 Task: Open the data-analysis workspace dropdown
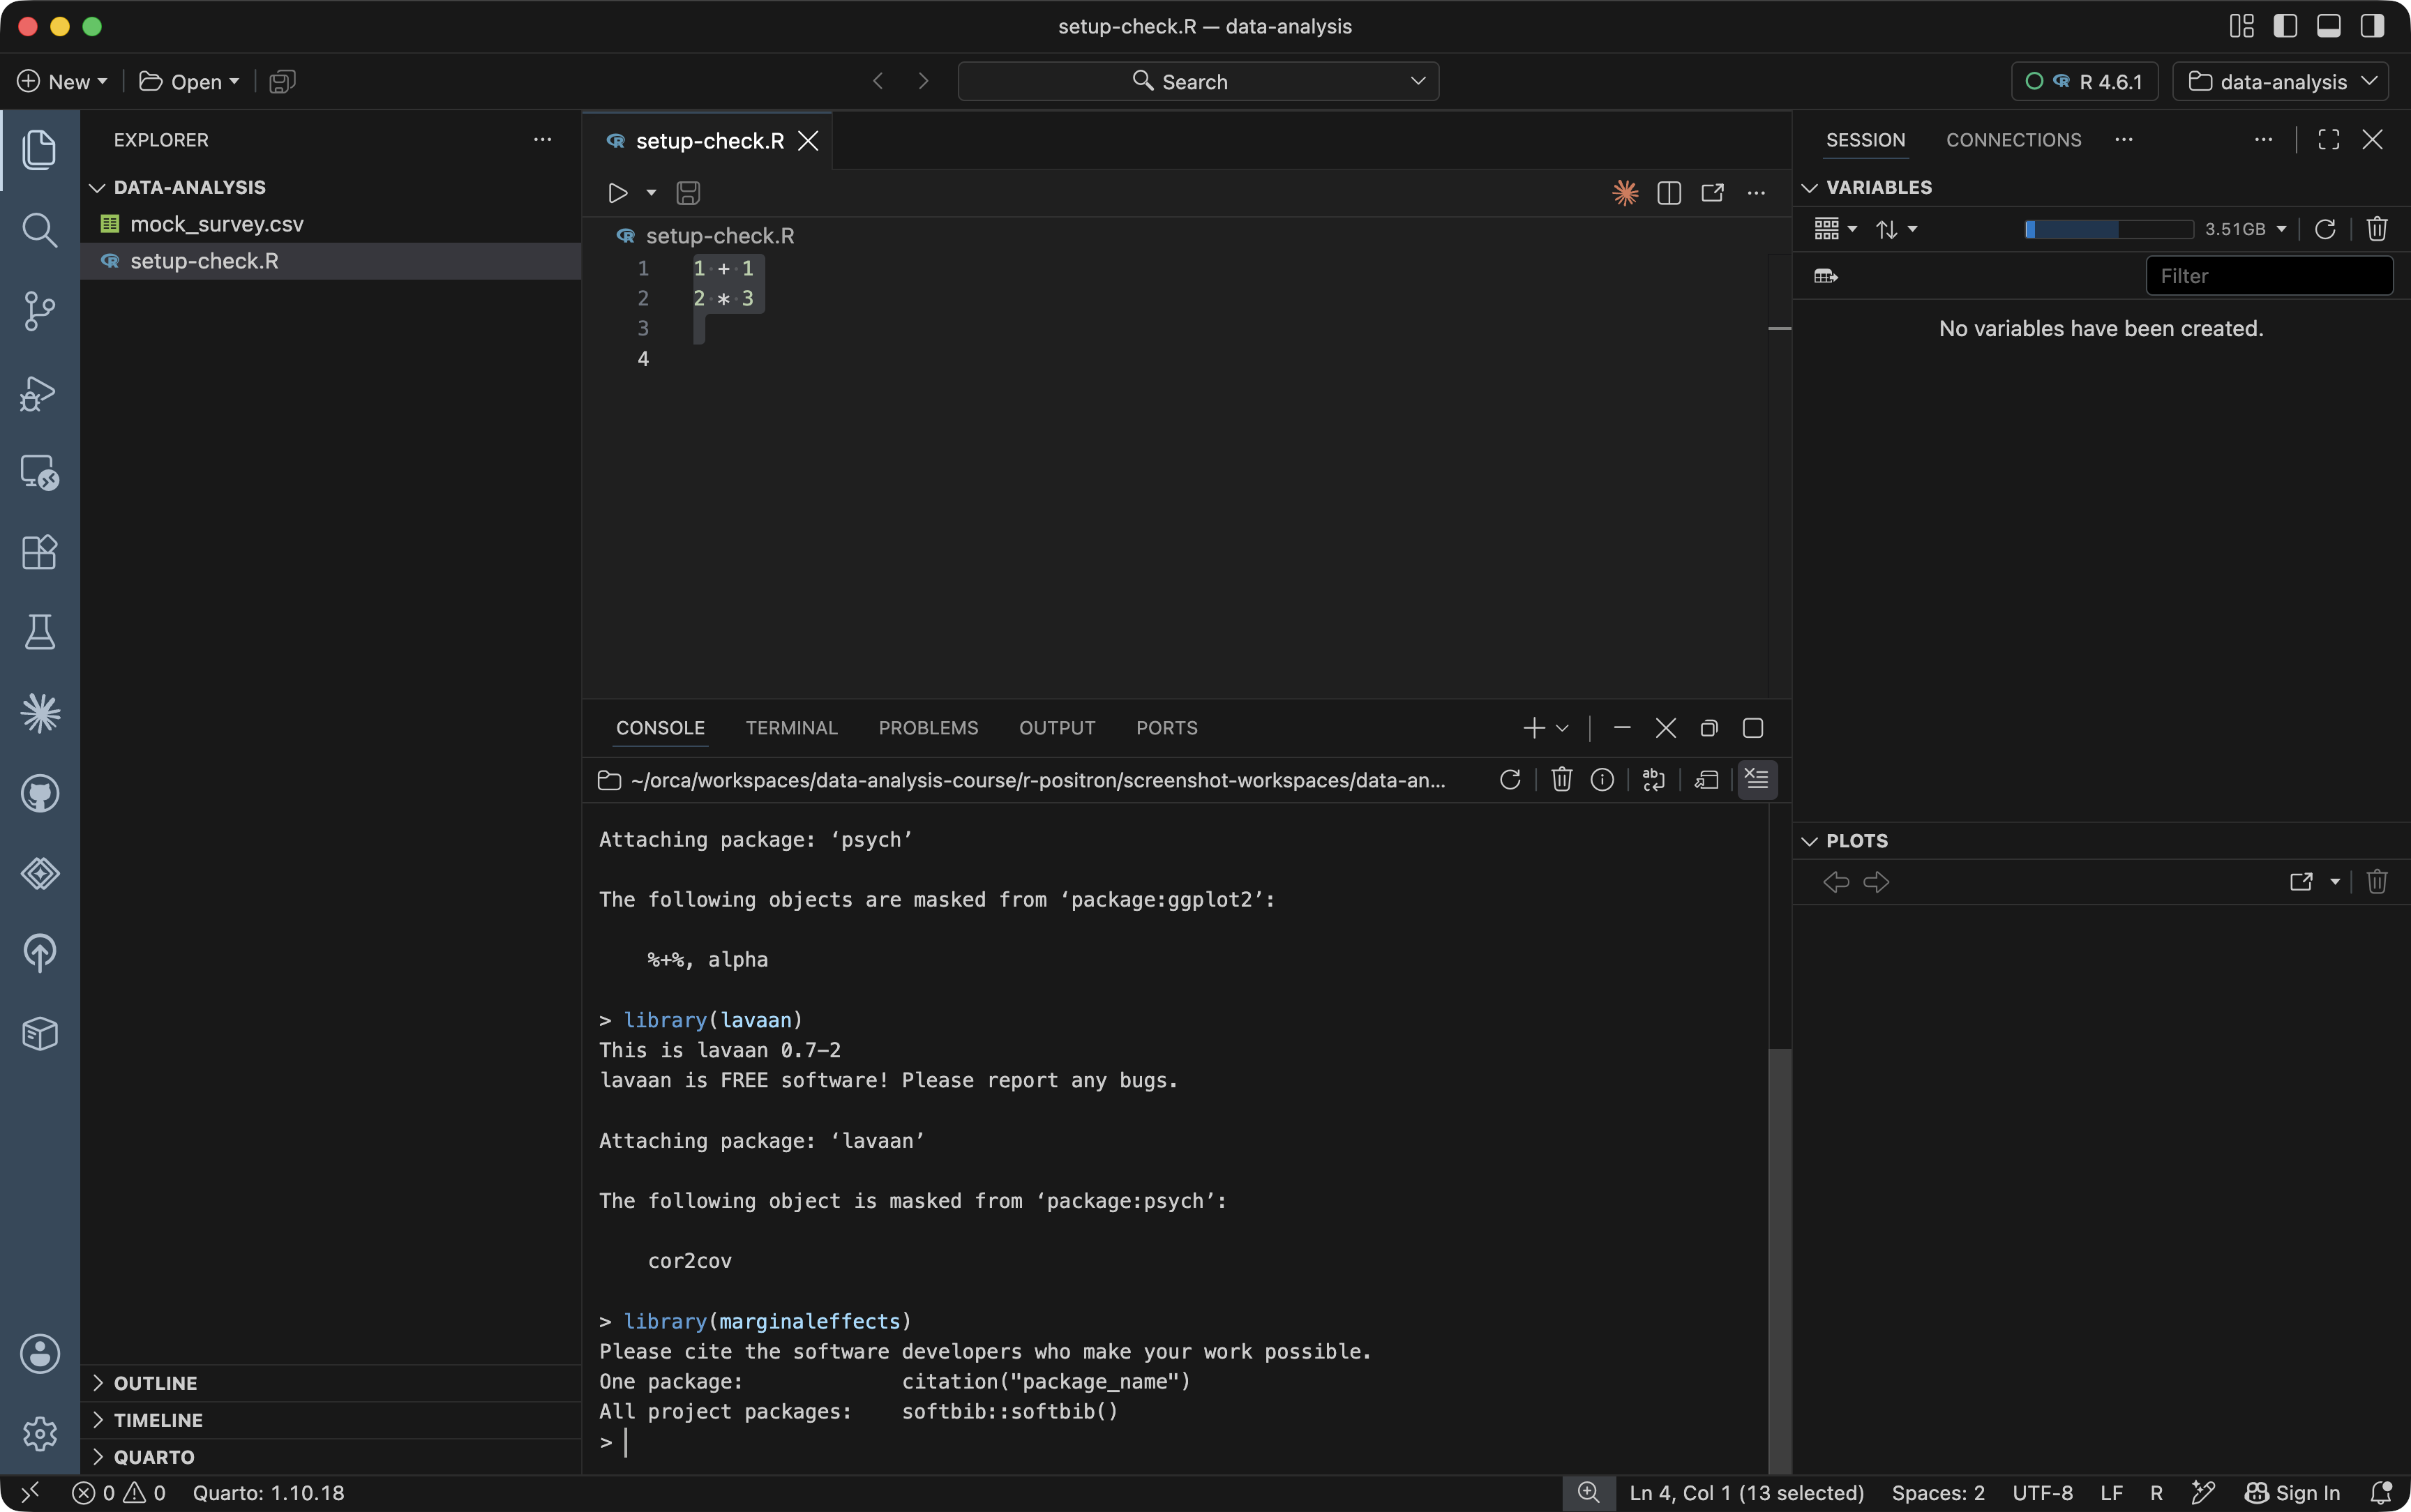[2281, 82]
